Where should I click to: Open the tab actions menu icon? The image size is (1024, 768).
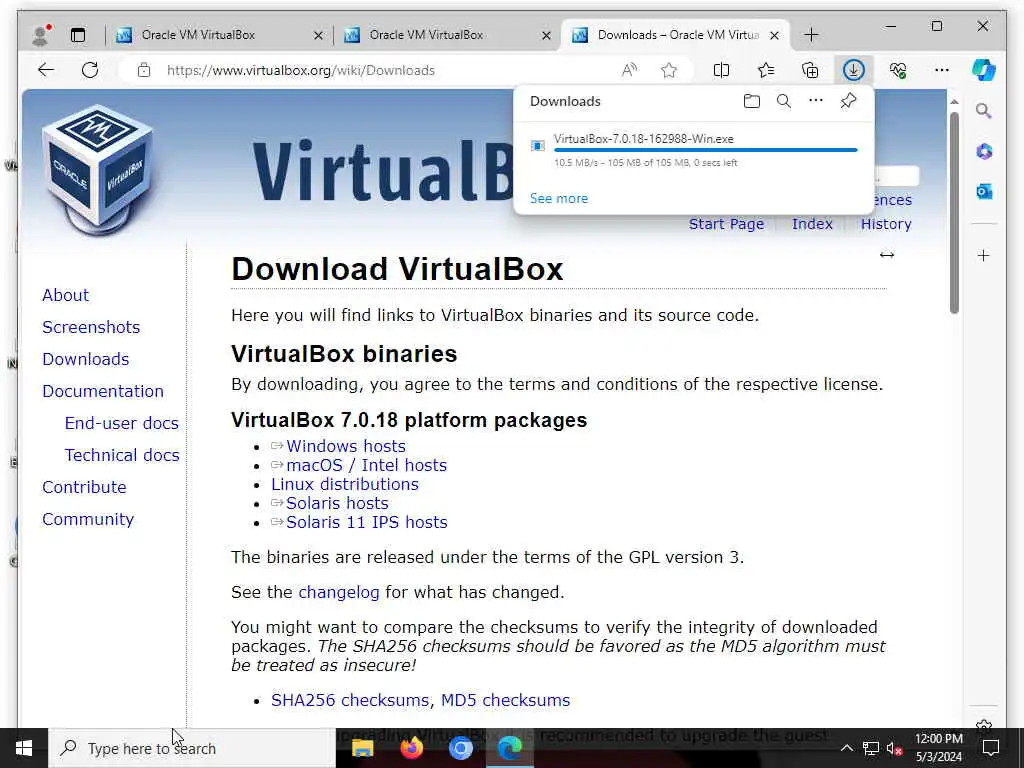pos(78,35)
